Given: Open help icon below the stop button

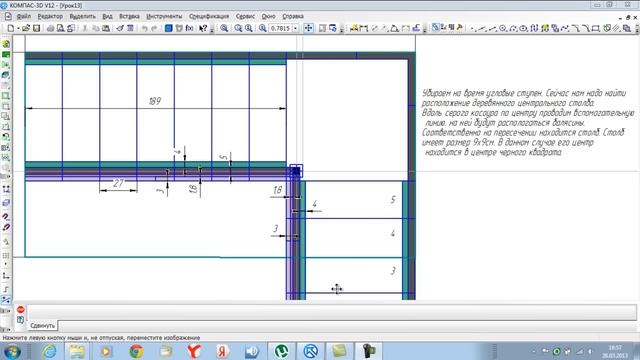Looking at the screenshot, I should pos(20,320).
